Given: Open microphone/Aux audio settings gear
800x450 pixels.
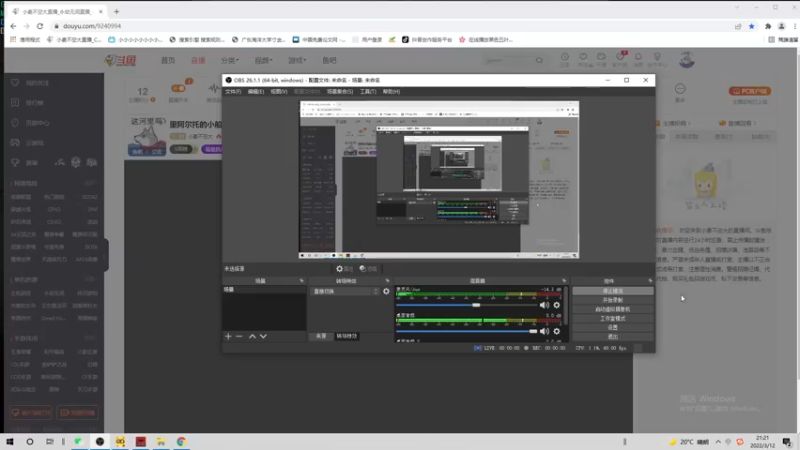Looking at the screenshot, I should pyautogui.click(x=557, y=305).
